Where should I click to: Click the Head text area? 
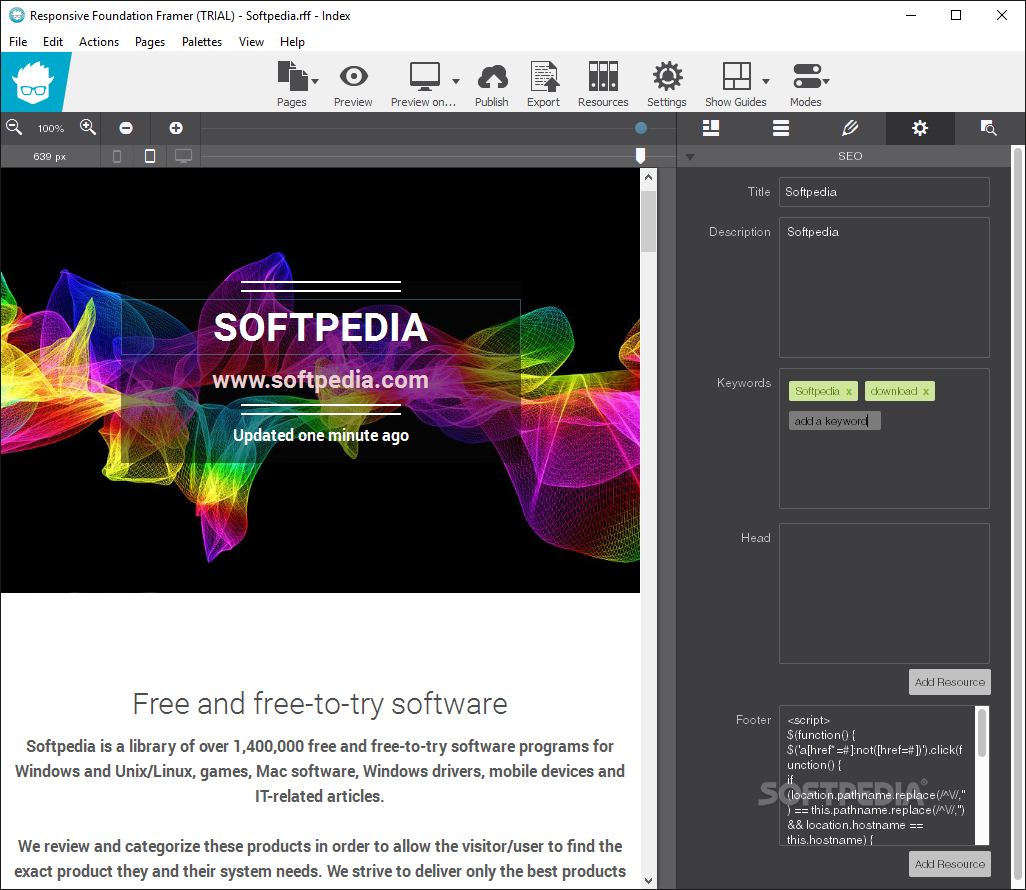(x=884, y=594)
